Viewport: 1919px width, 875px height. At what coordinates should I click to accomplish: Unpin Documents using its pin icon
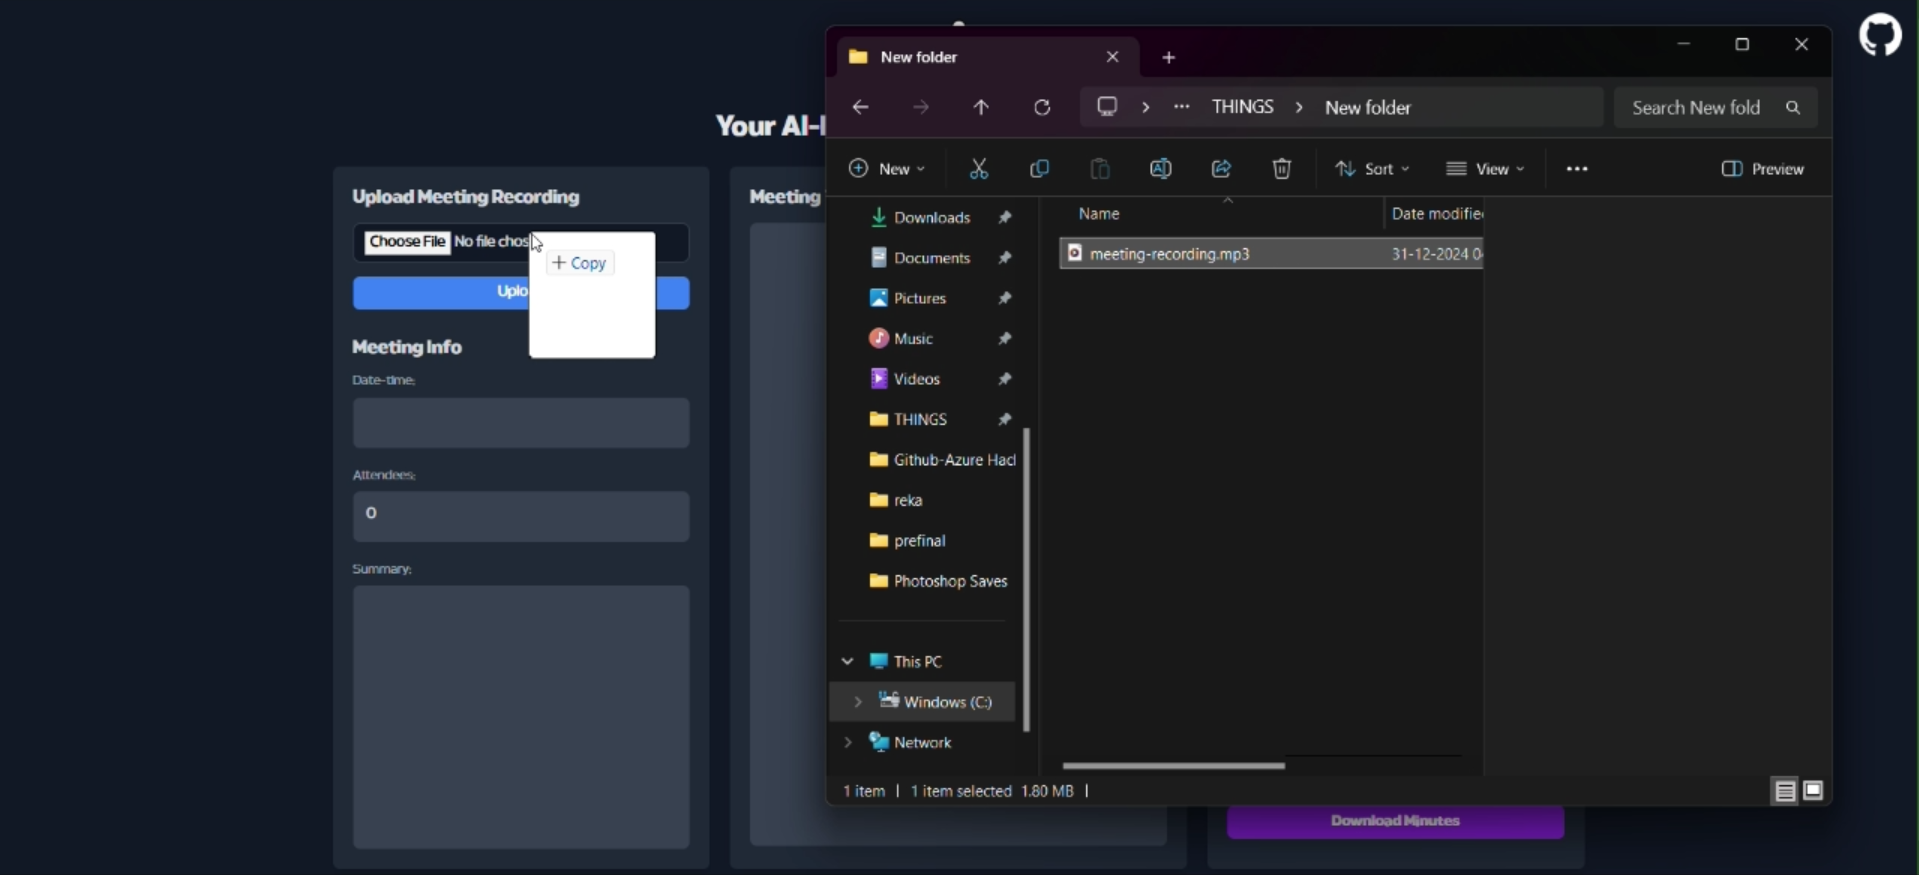(x=1006, y=258)
